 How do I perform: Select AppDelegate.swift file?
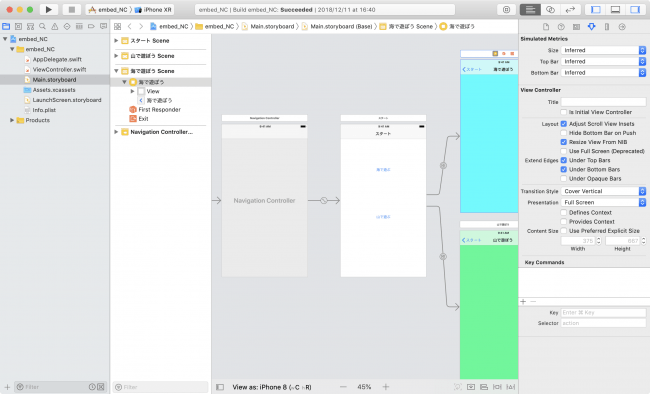pyautogui.click(x=57, y=59)
